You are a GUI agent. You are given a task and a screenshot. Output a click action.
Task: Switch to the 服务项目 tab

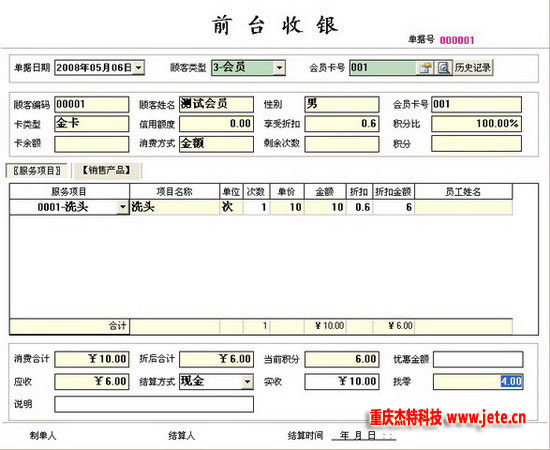36,171
